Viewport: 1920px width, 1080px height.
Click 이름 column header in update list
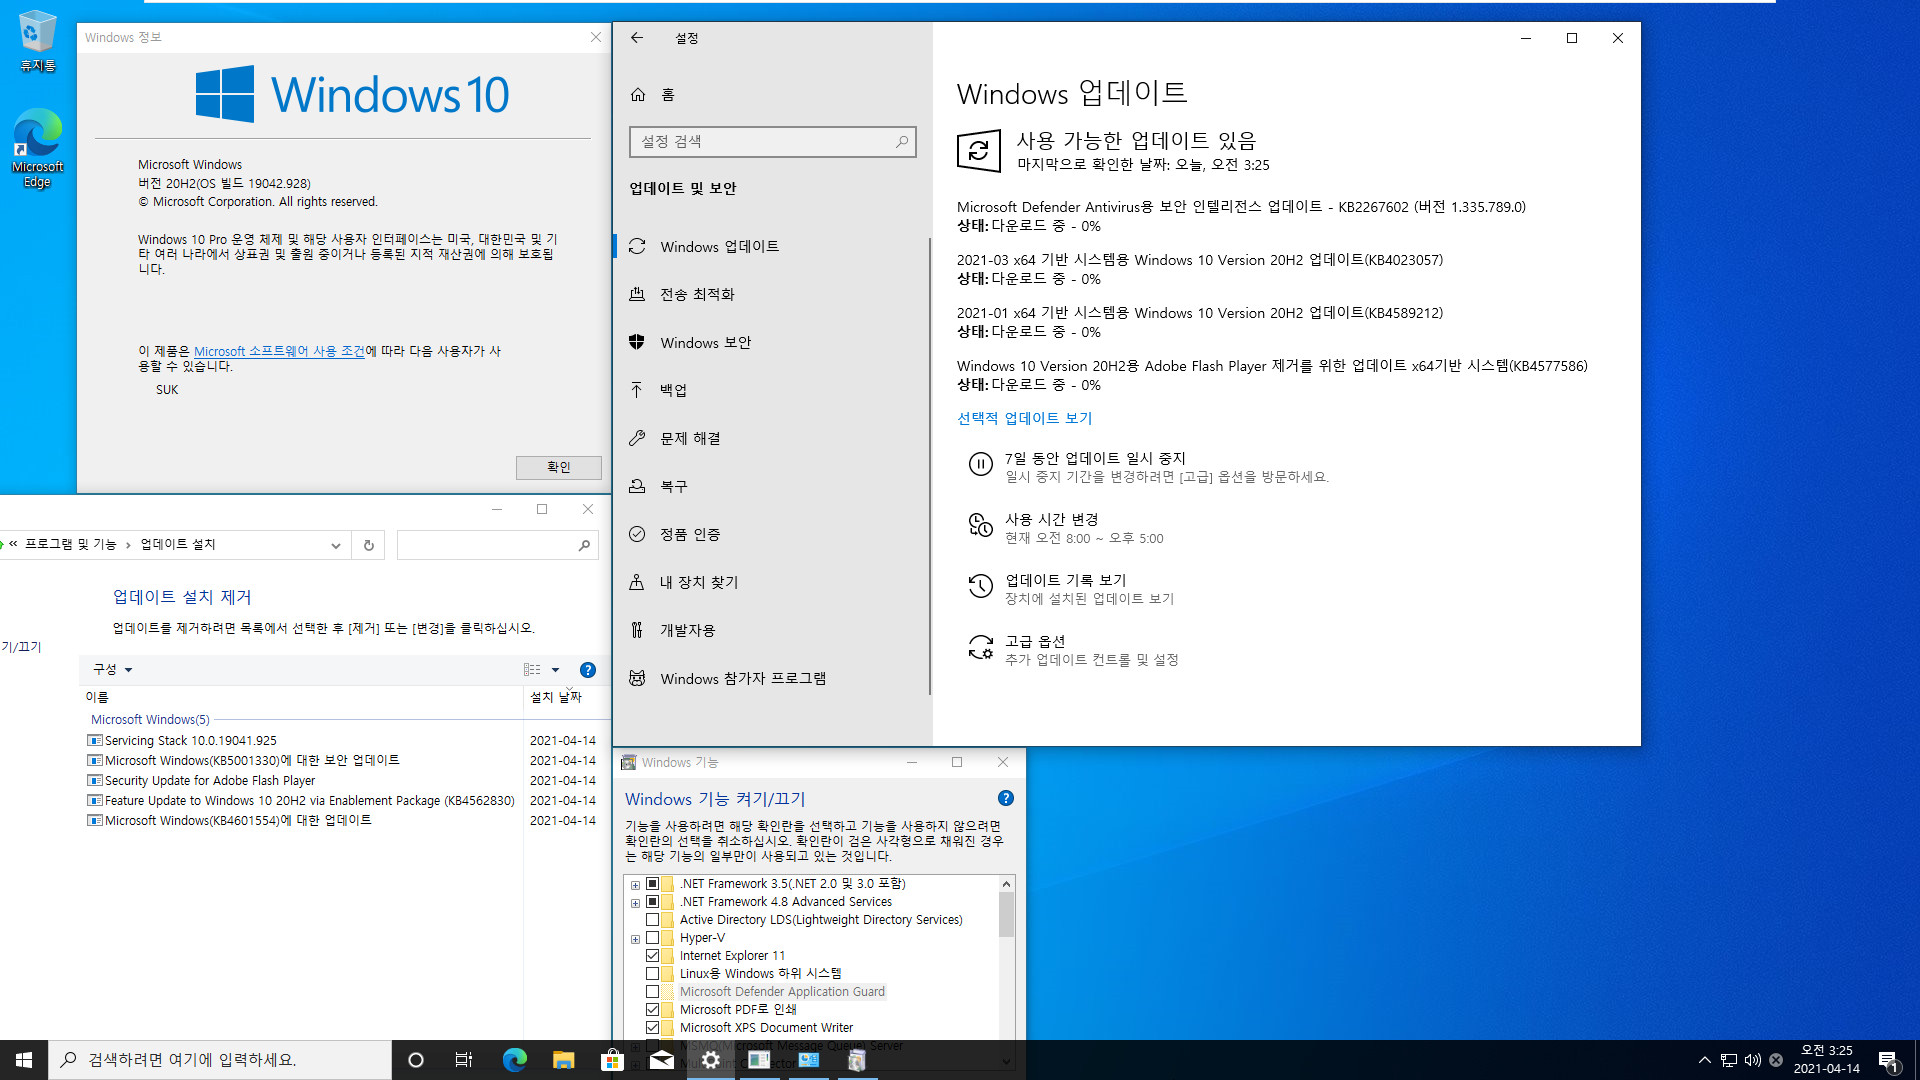(x=300, y=697)
